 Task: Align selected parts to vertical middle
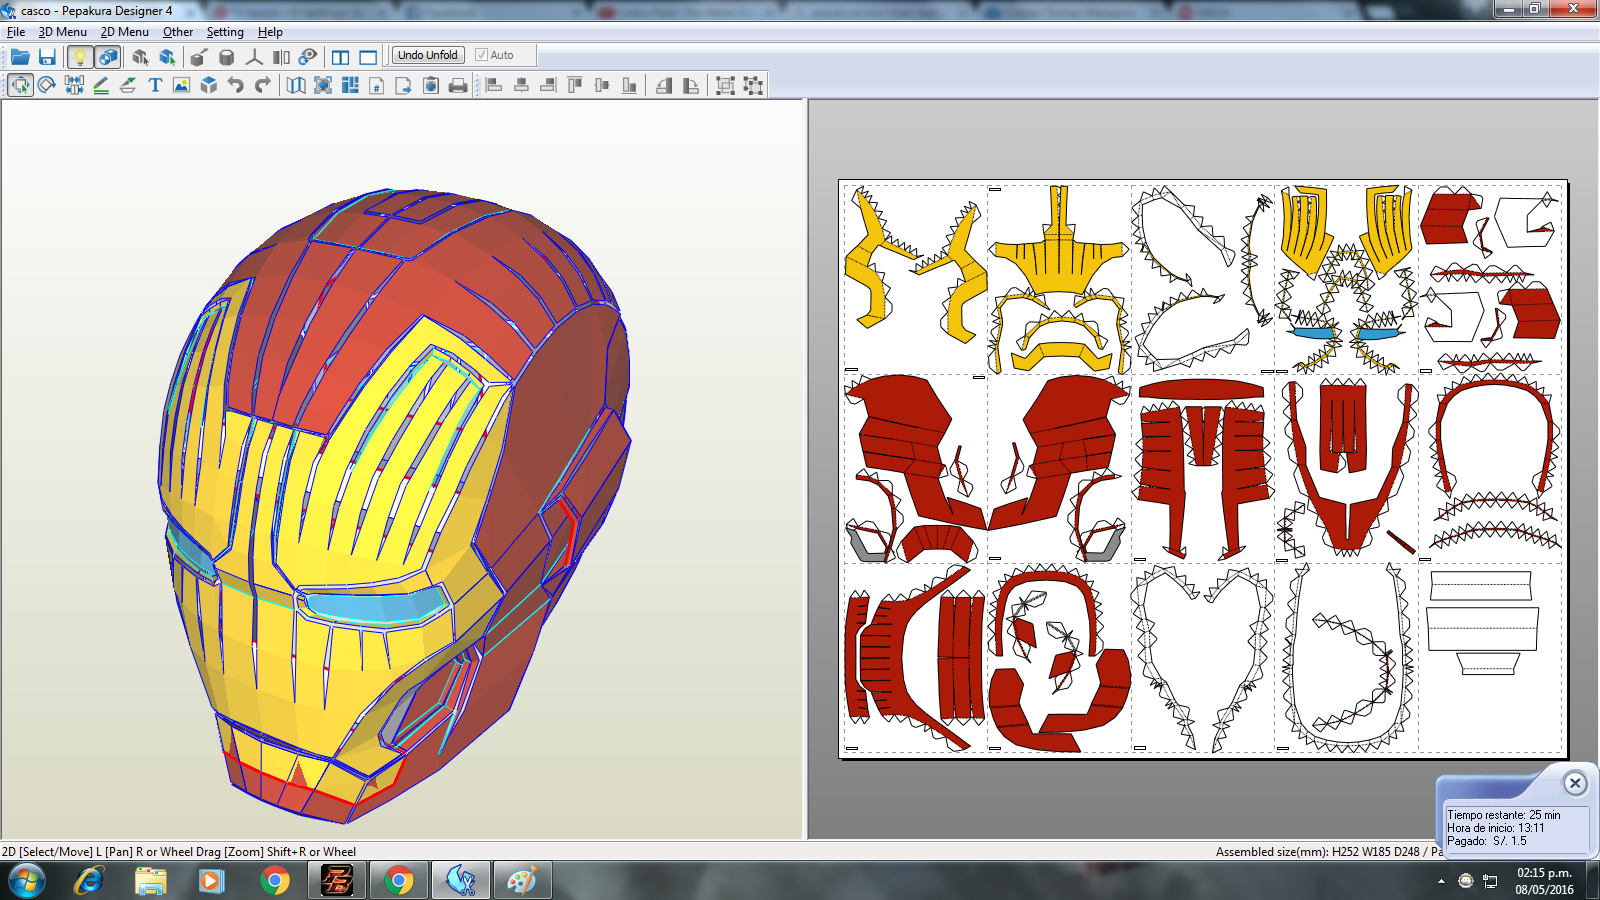pyautogui.click(x=602, y=85)
